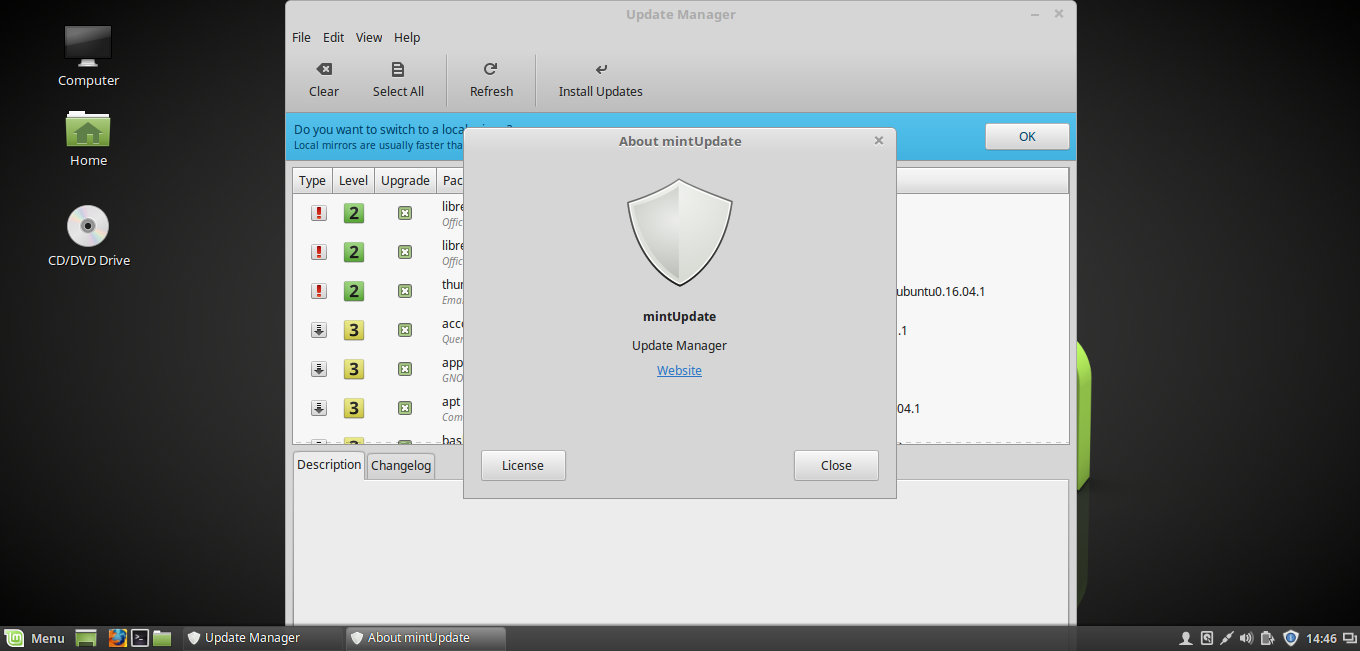Click Close in the About mintUpdate dialog
Screen dimensions: 1360x651
pos(836,465)
